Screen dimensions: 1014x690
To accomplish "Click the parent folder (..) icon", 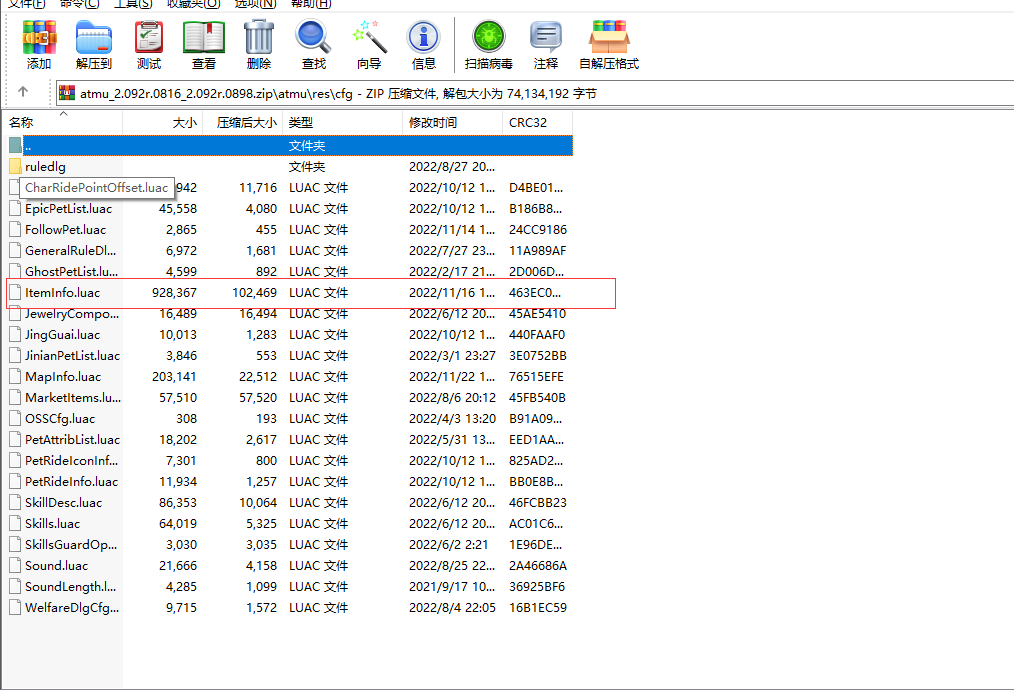I will (x=16, y=146).
